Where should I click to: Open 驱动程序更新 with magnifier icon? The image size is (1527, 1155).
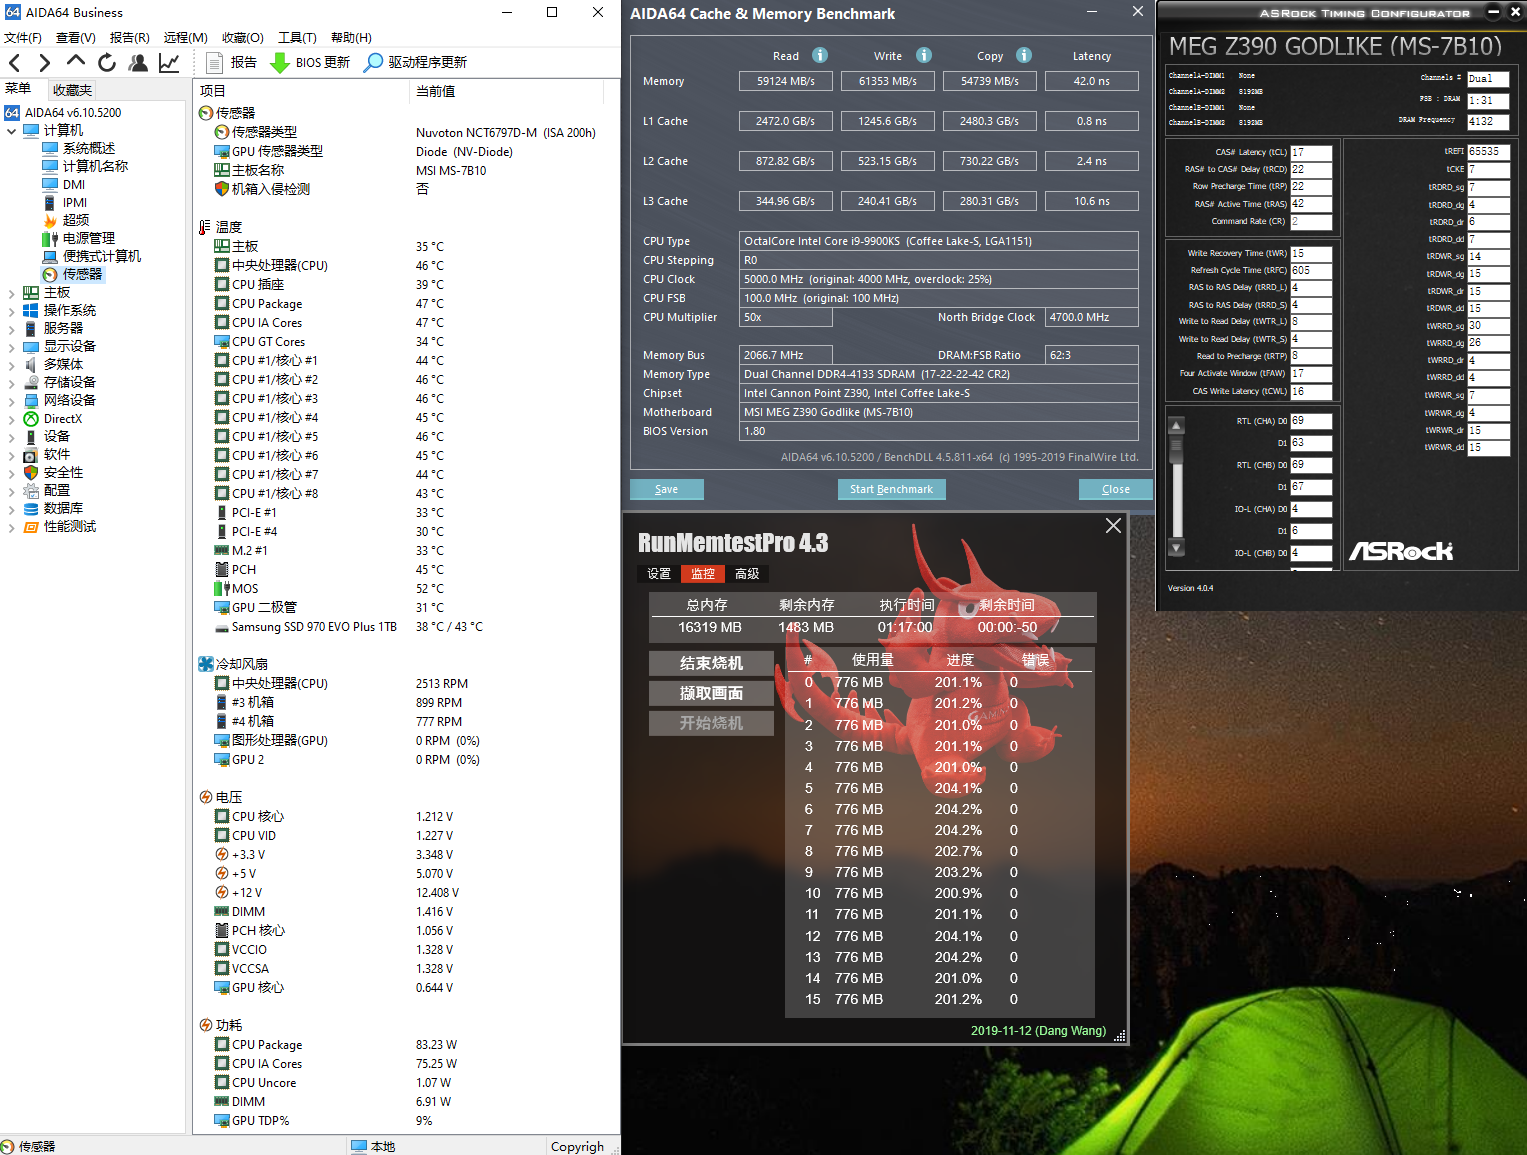tap(415, 63)
